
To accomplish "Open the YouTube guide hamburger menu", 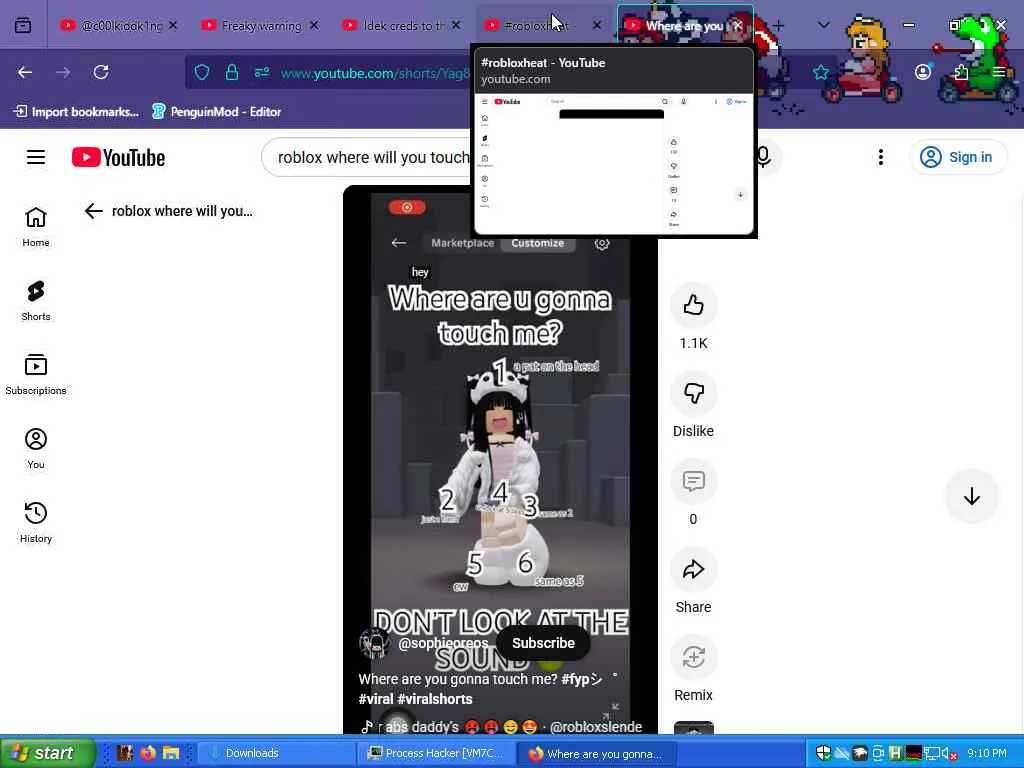I will coord(36,157).
